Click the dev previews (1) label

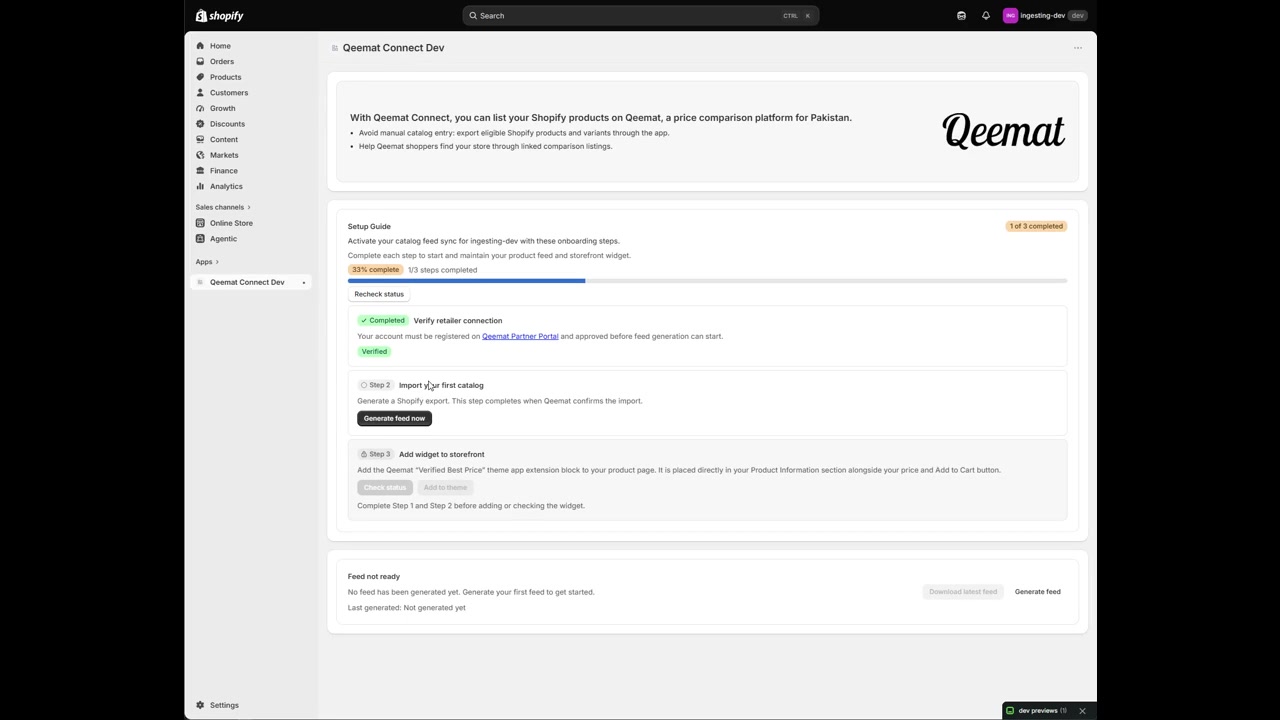coord(1043,711)
